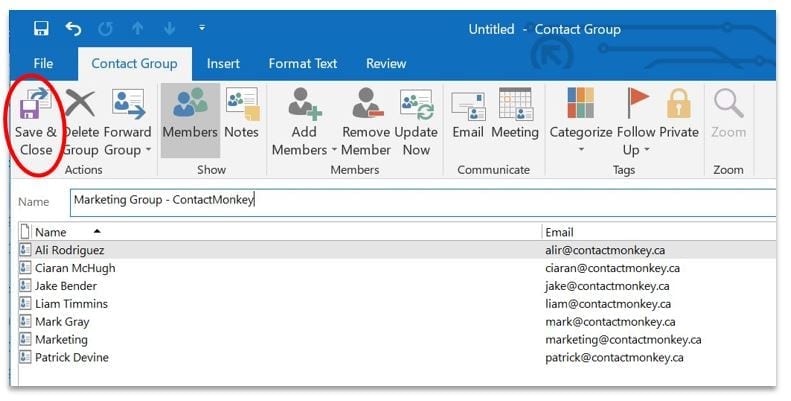791x401 pixels.
Task: Click the patrick@contactmonkey.ca email
Action: (x=614, y=358)
